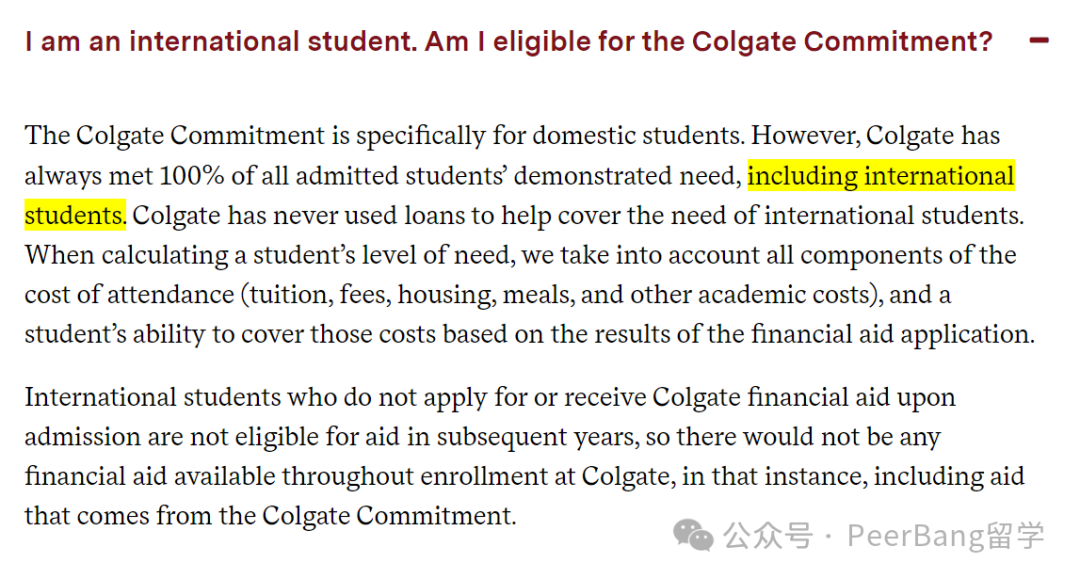Click the 'PeerBang留学' watermark text

pos(946,536)
